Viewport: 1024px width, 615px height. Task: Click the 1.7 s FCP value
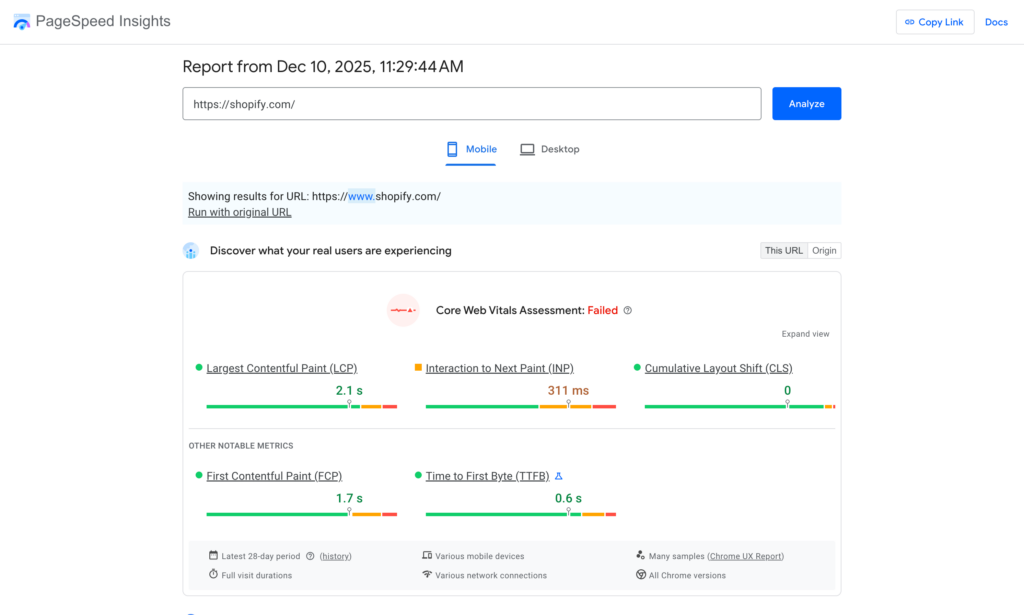pos(349,498)
